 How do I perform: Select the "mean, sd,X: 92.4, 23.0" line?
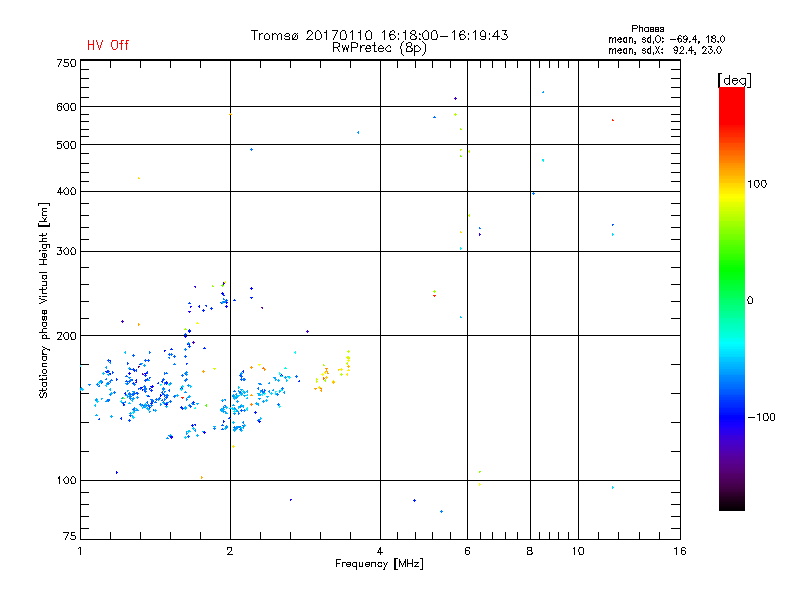point(665,50)
